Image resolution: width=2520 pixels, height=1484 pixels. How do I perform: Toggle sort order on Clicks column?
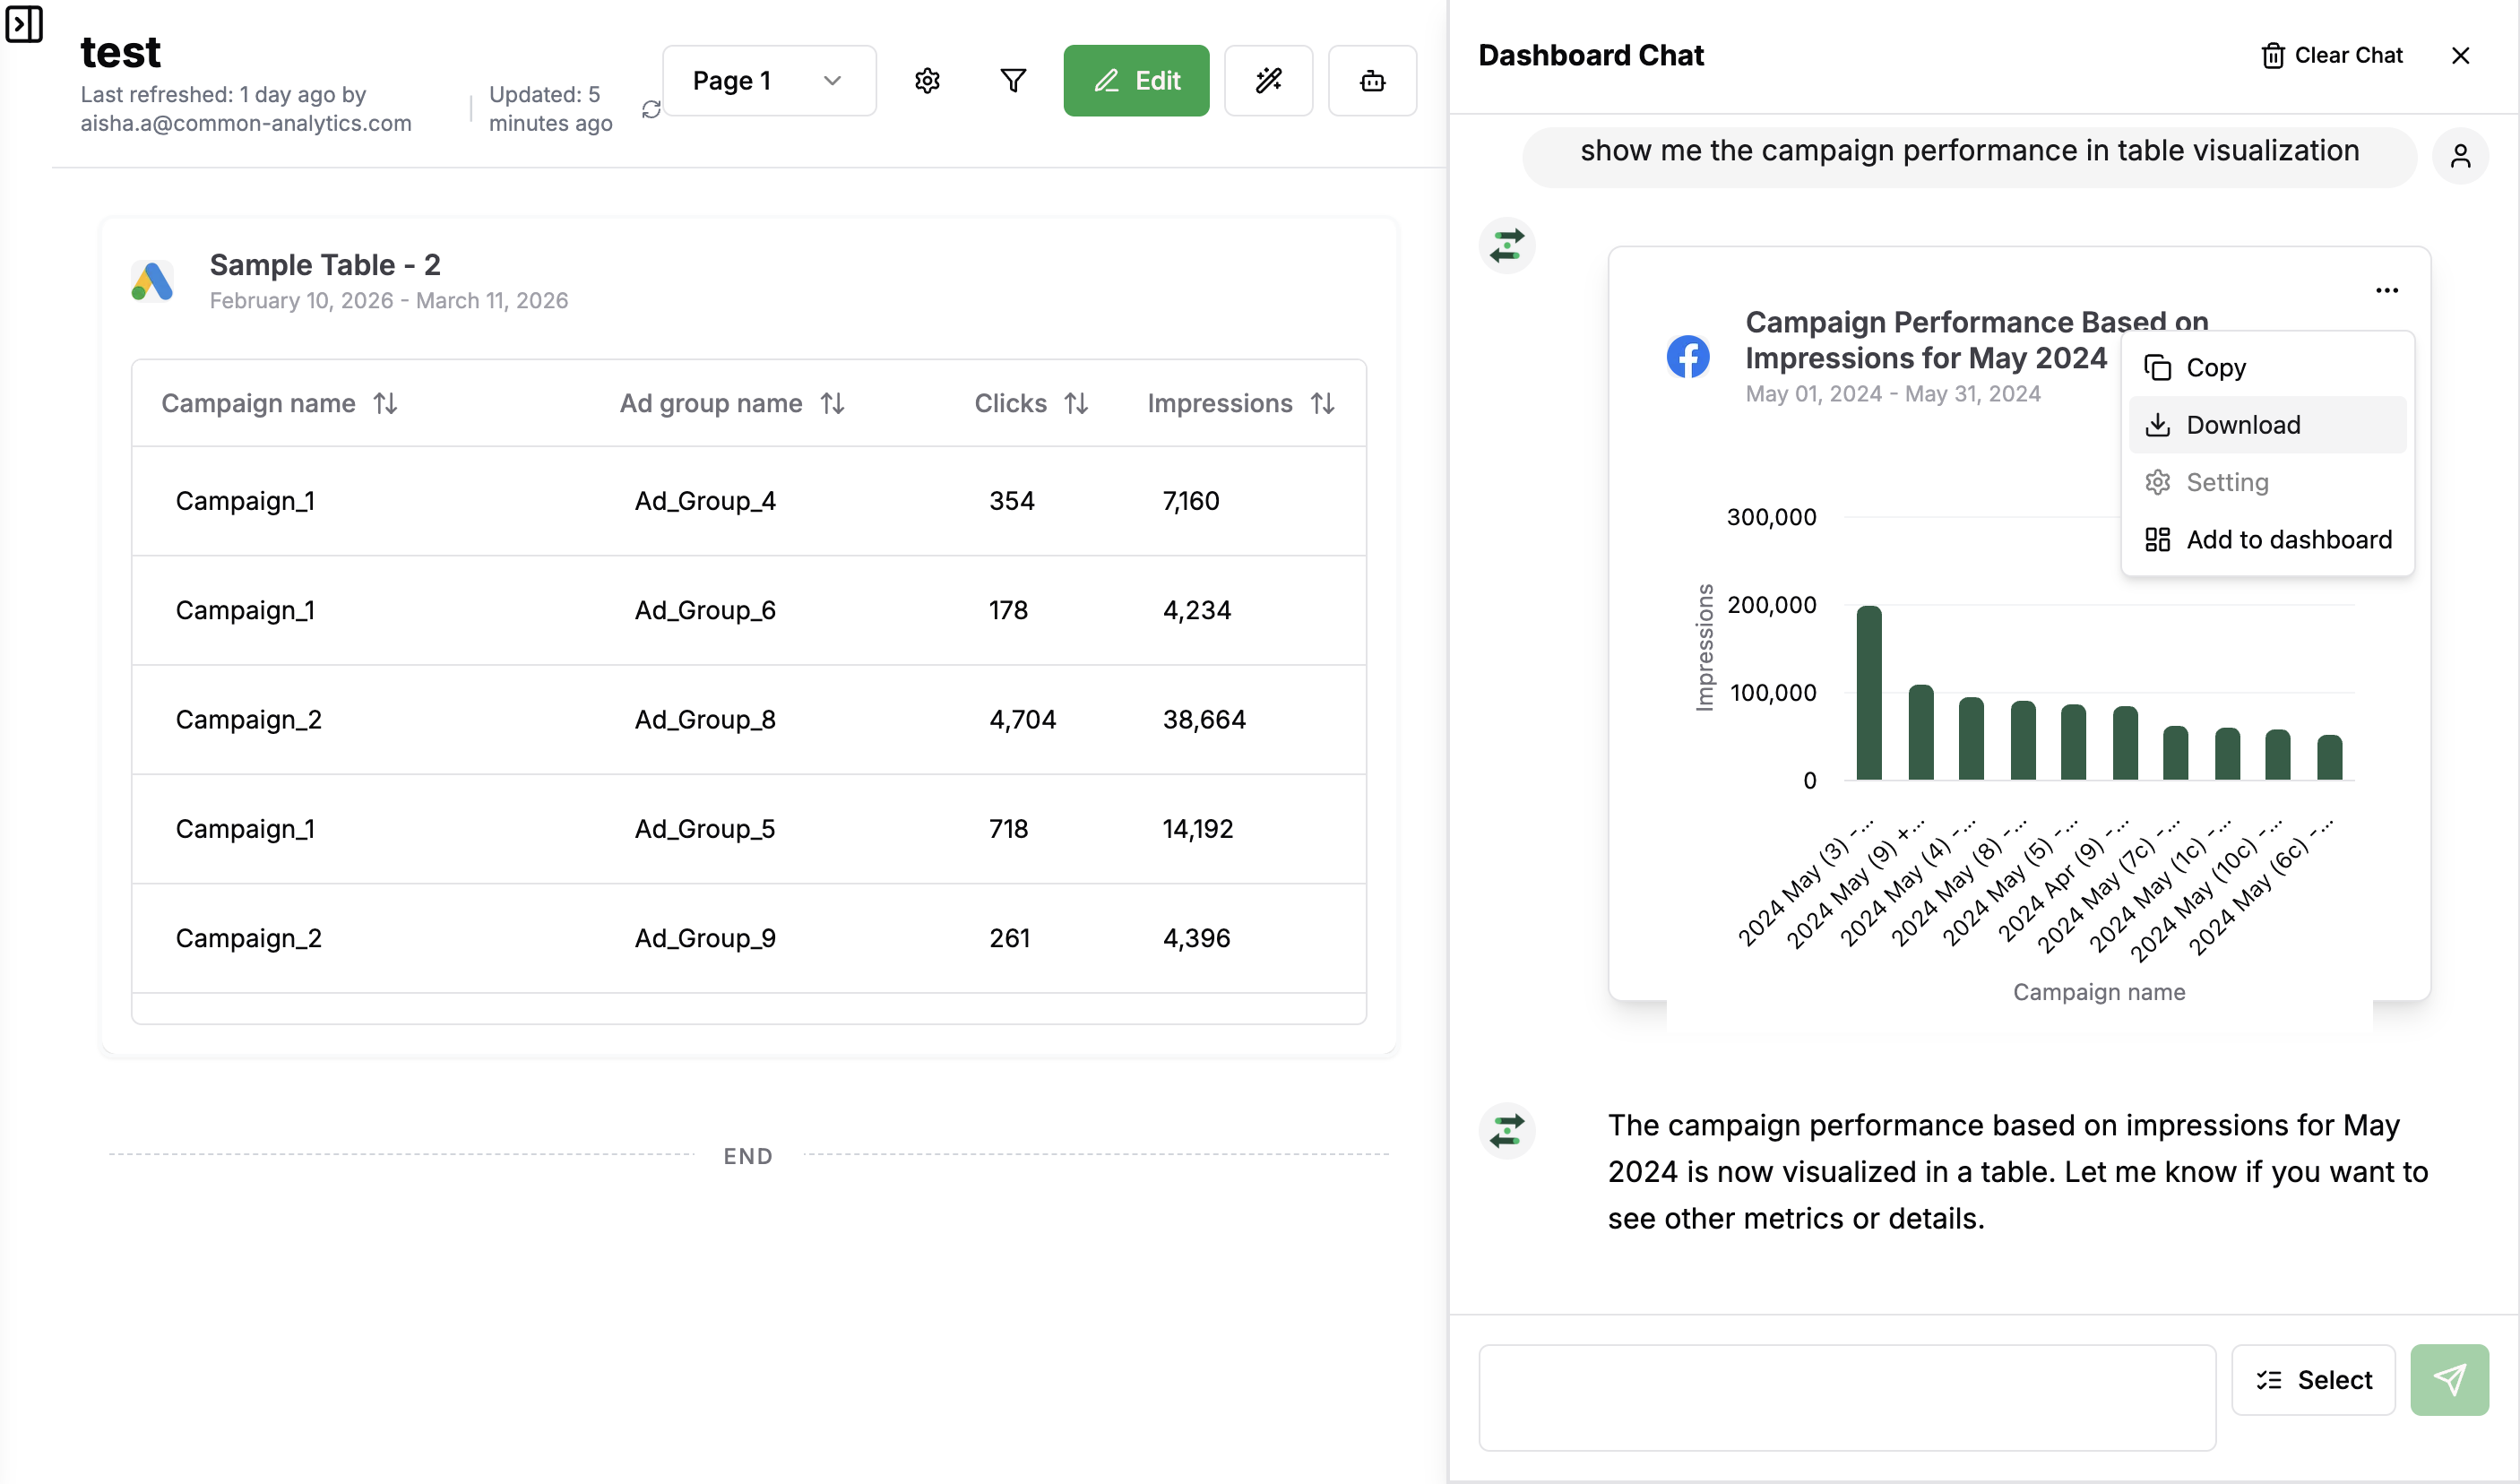point(1076,403)
